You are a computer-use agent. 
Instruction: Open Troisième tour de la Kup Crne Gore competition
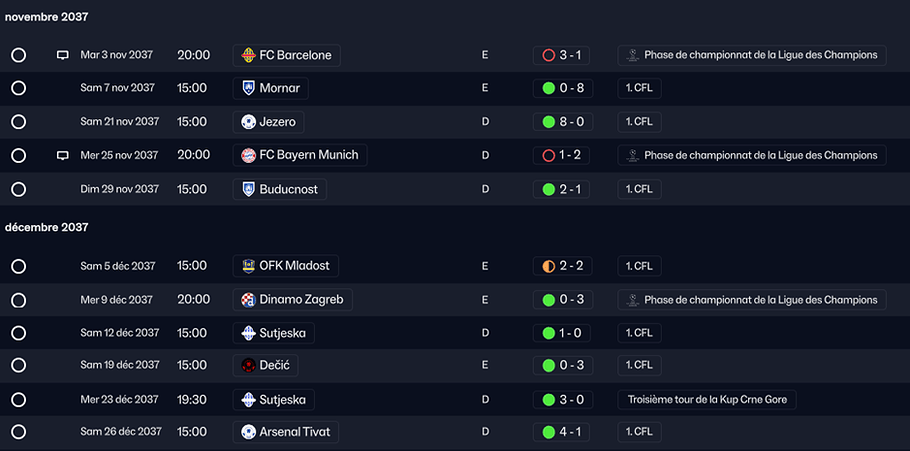pyautogui.click(x=707, y=400)
